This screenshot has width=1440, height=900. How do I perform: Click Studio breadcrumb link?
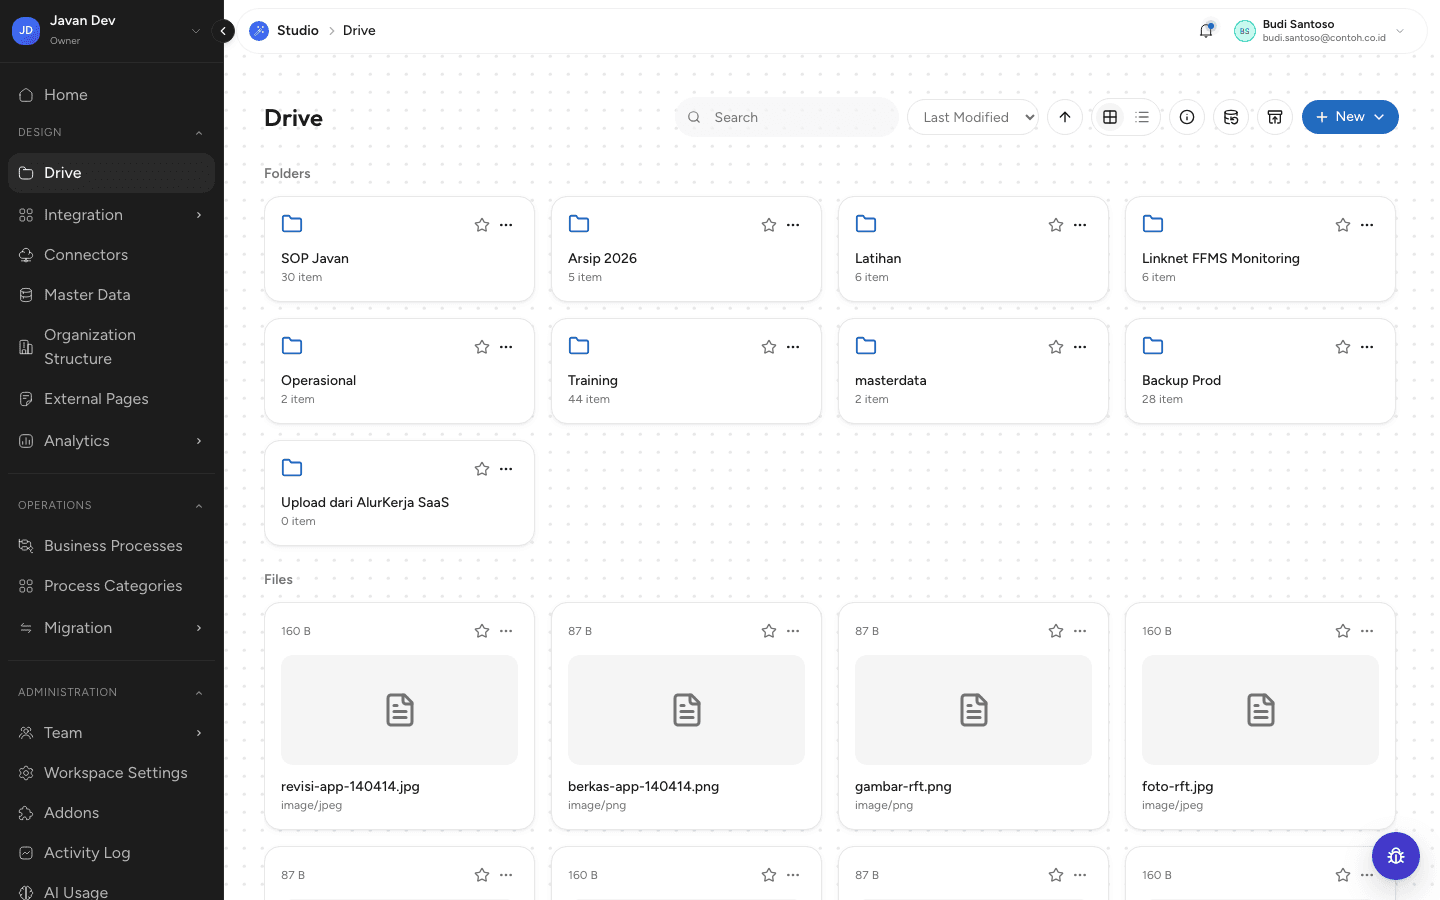[x=298, y=31]
